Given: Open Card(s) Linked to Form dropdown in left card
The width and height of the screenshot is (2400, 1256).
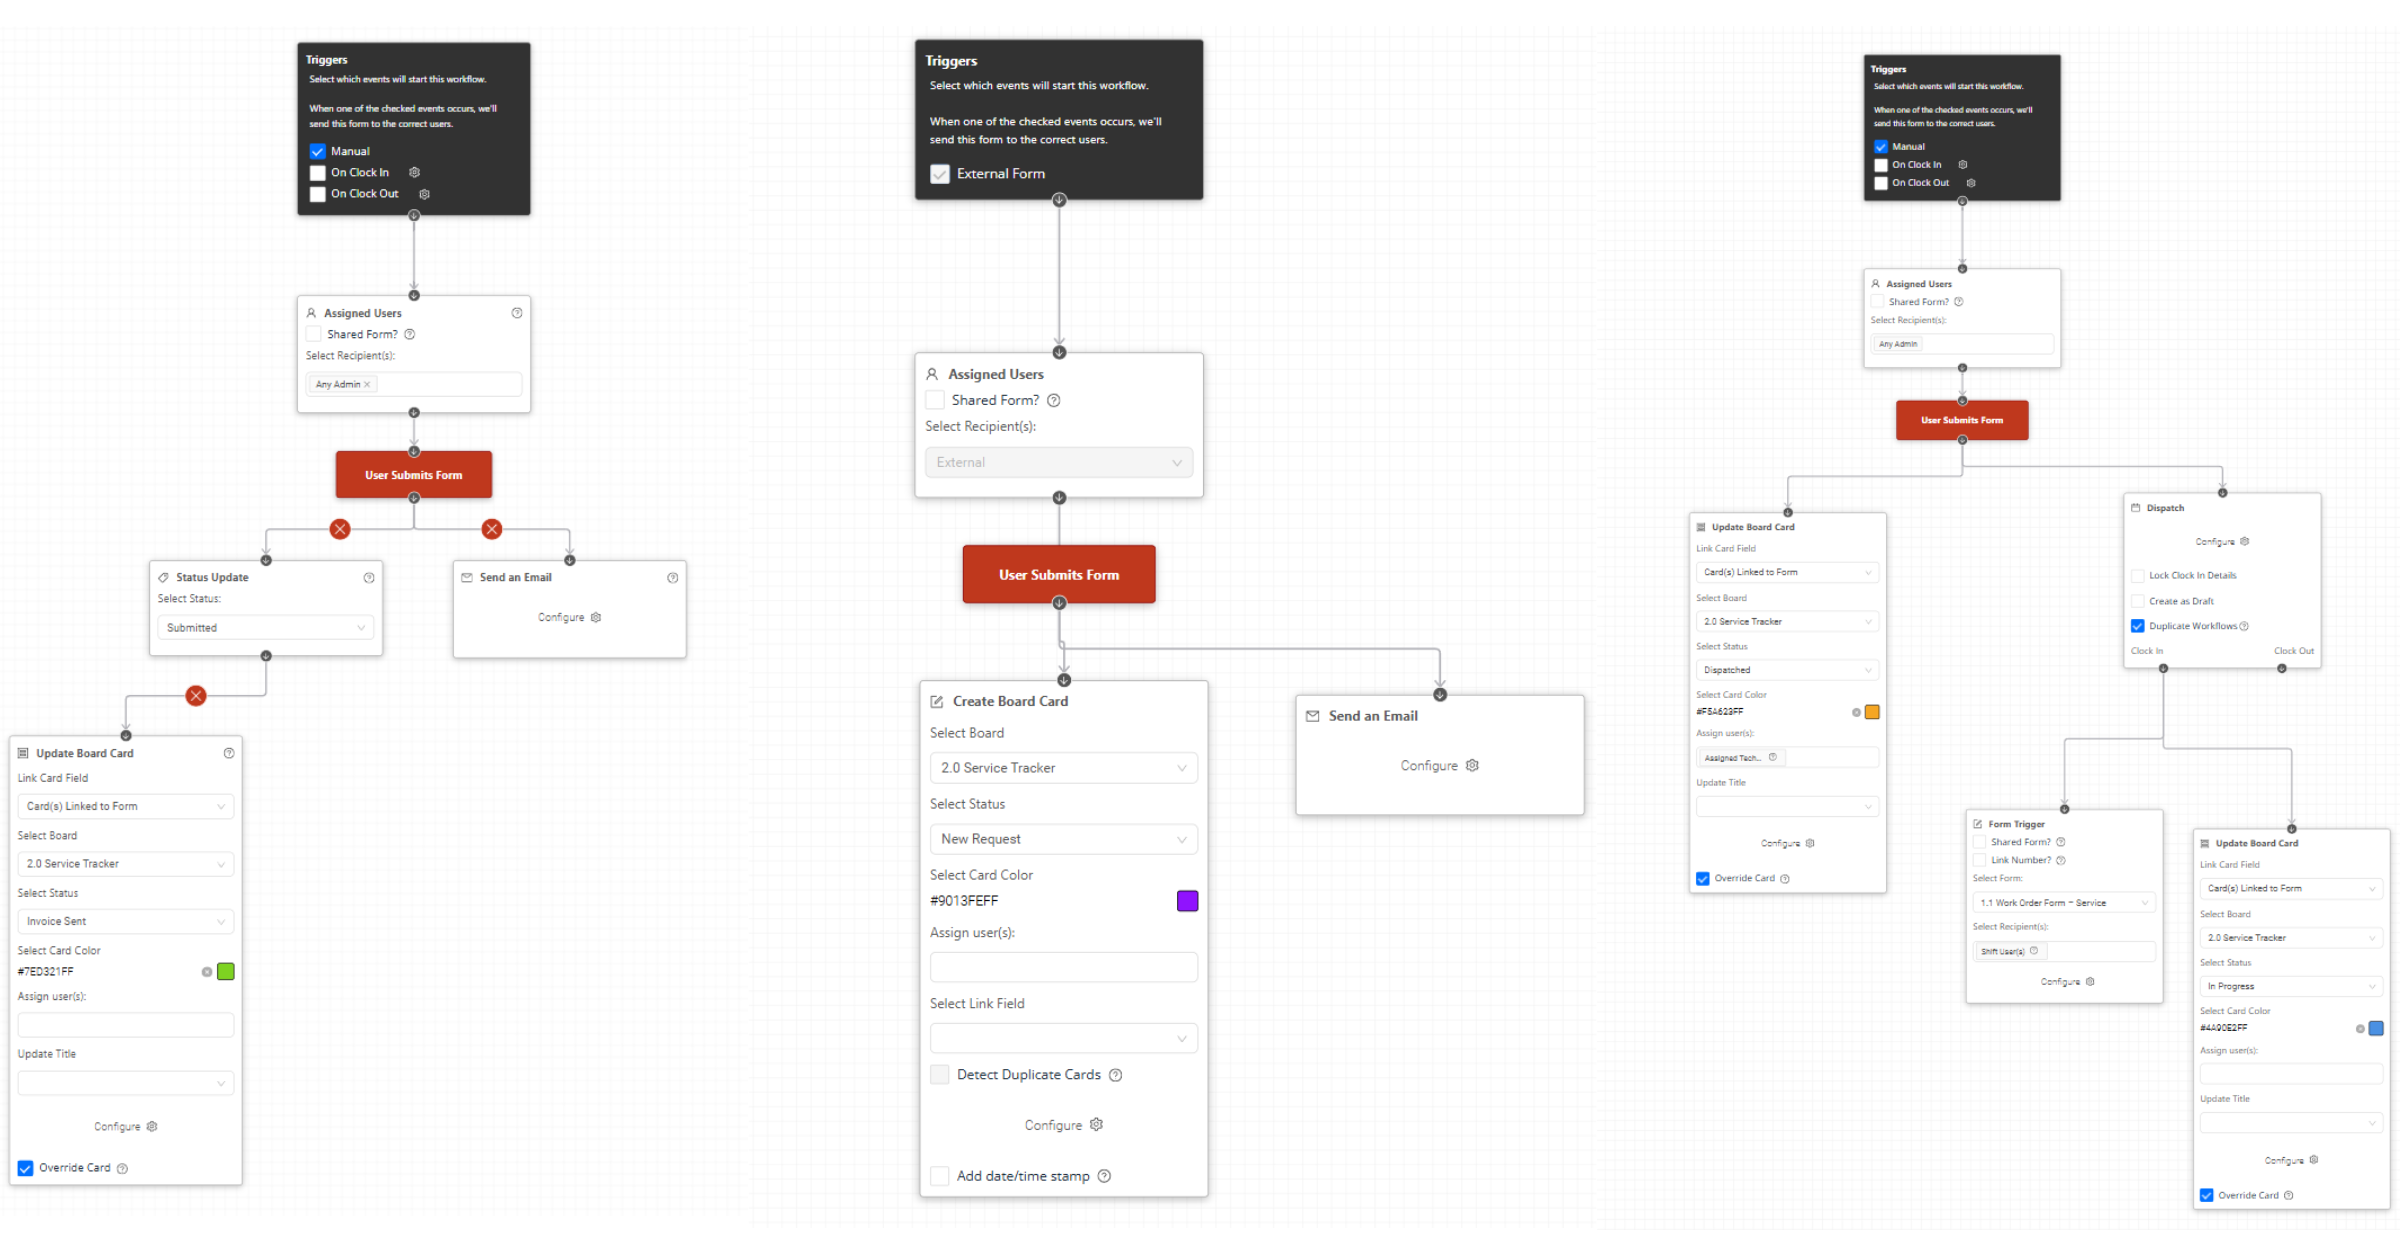Looking at the screenshot, I should (x=125, y=806).
